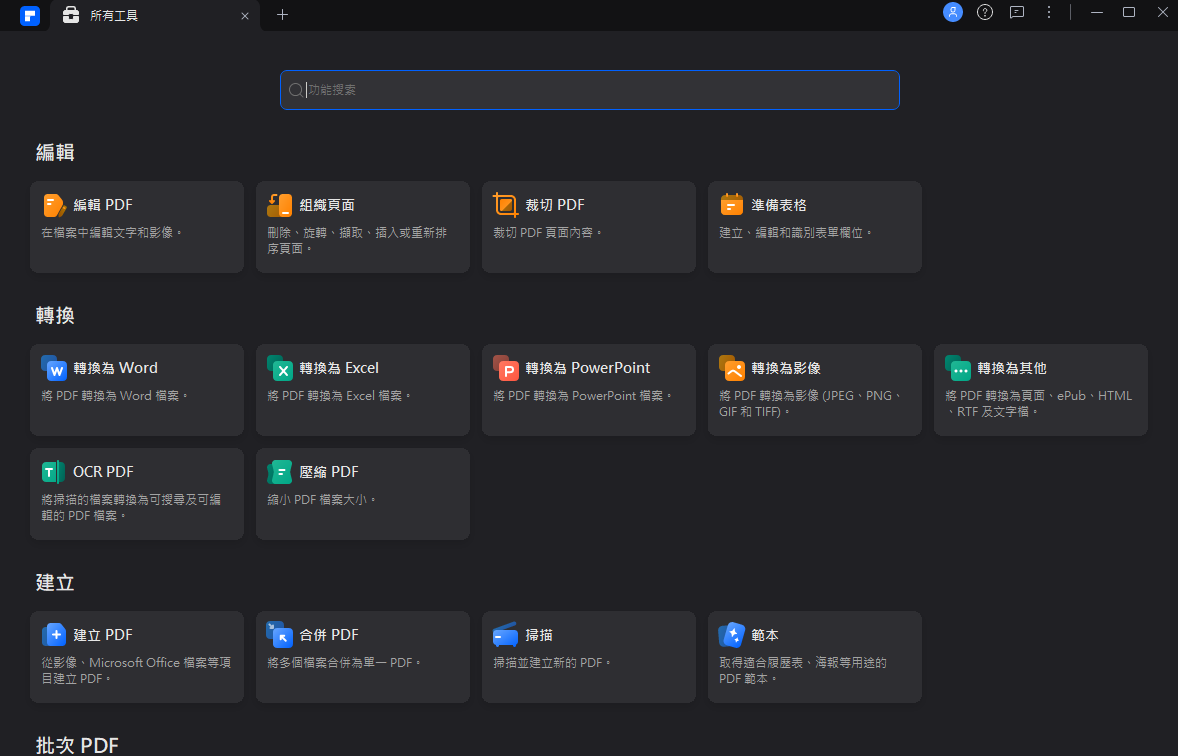The image size is (1178, 756).
Task: Choose the 組織頁面 title text
Action: [327, 205]
